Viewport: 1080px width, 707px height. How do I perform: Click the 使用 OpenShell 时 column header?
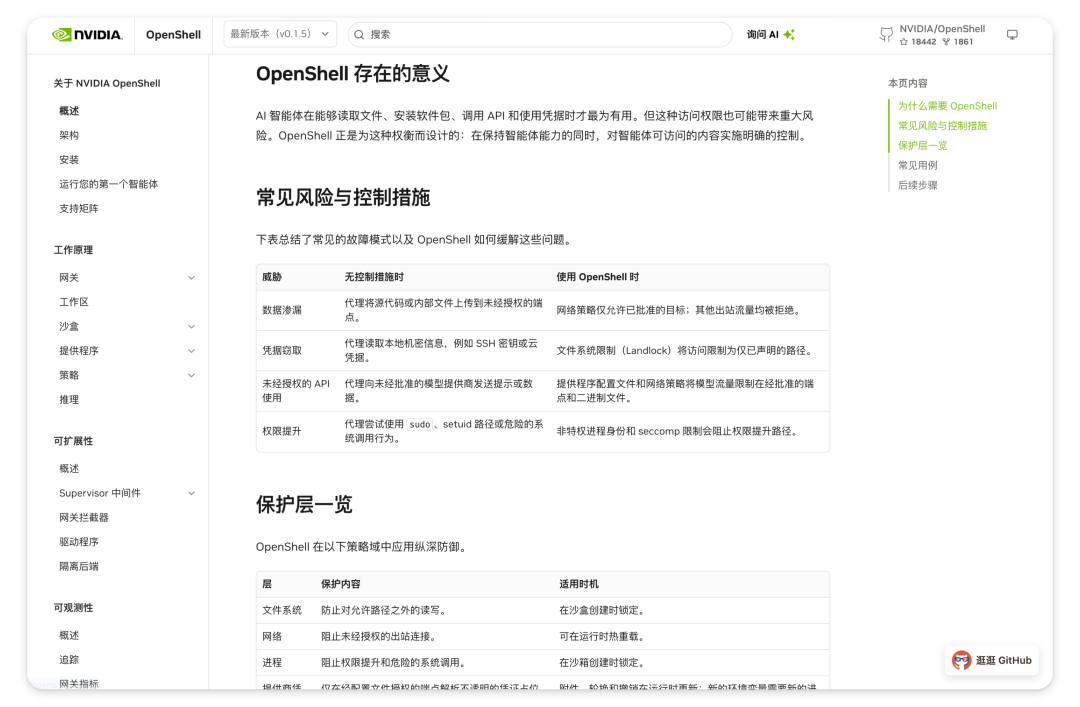coord(597,277)
